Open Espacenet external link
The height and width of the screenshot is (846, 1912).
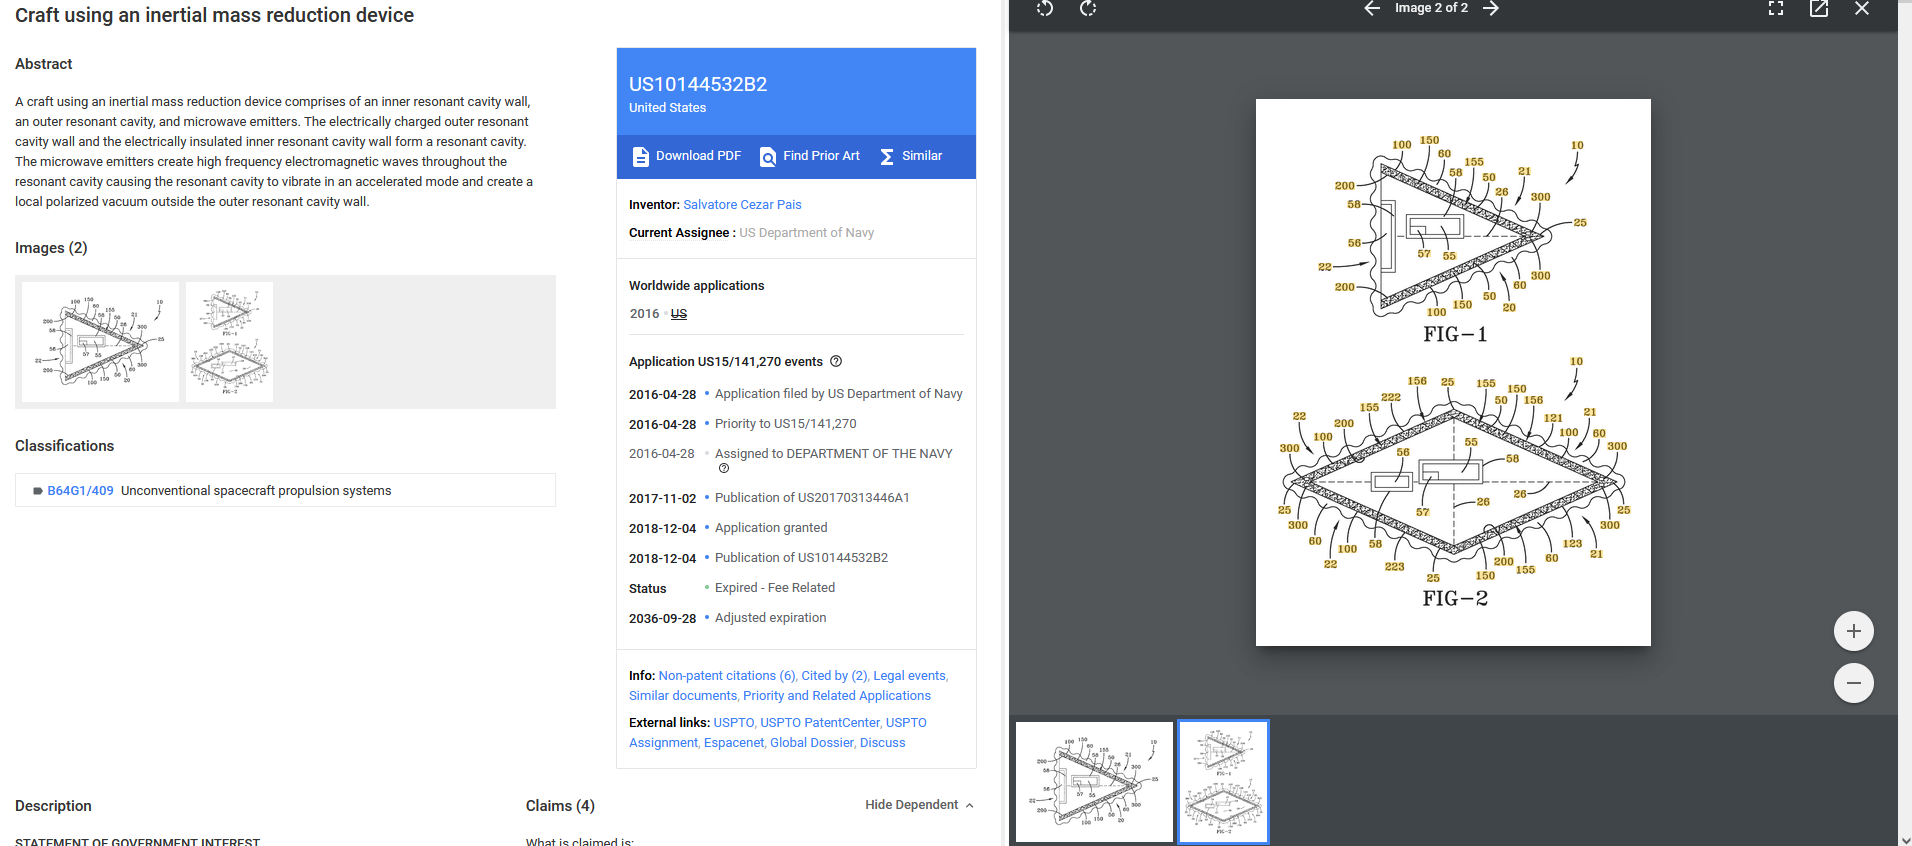tap(734, 743)
